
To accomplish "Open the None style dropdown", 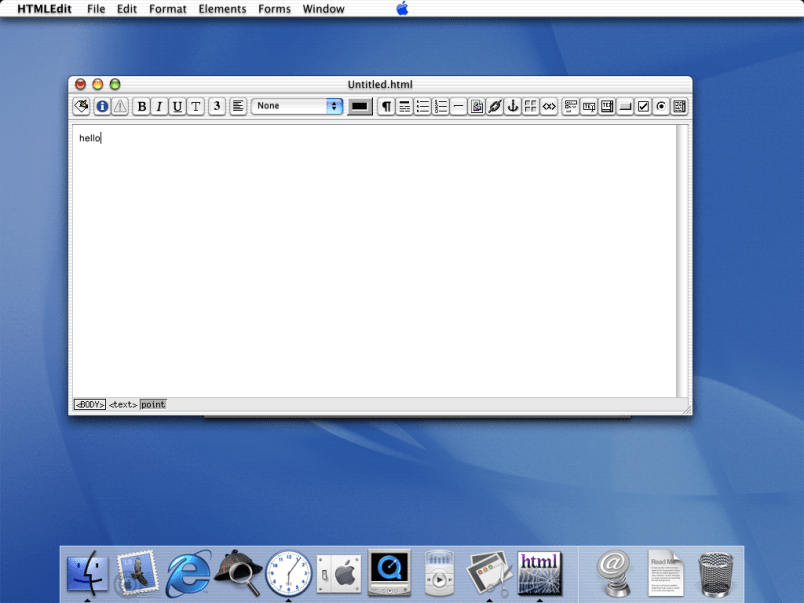I will pos(297,106).
